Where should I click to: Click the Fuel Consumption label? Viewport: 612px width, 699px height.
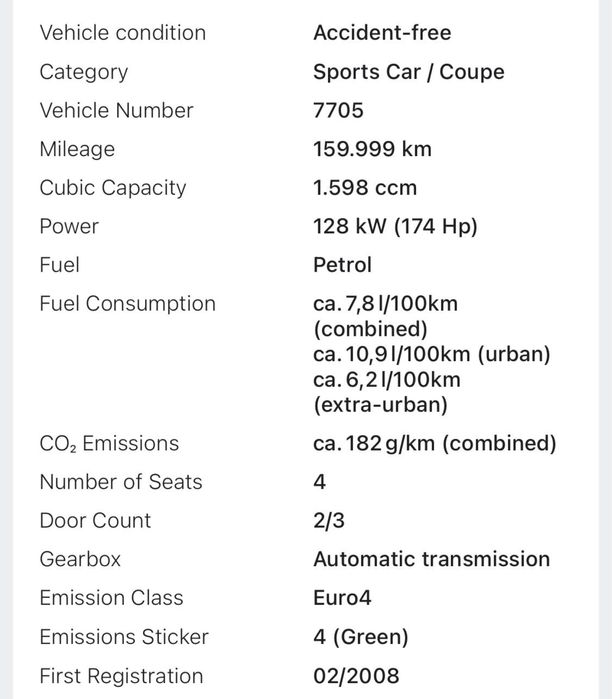tap(127, 304)
